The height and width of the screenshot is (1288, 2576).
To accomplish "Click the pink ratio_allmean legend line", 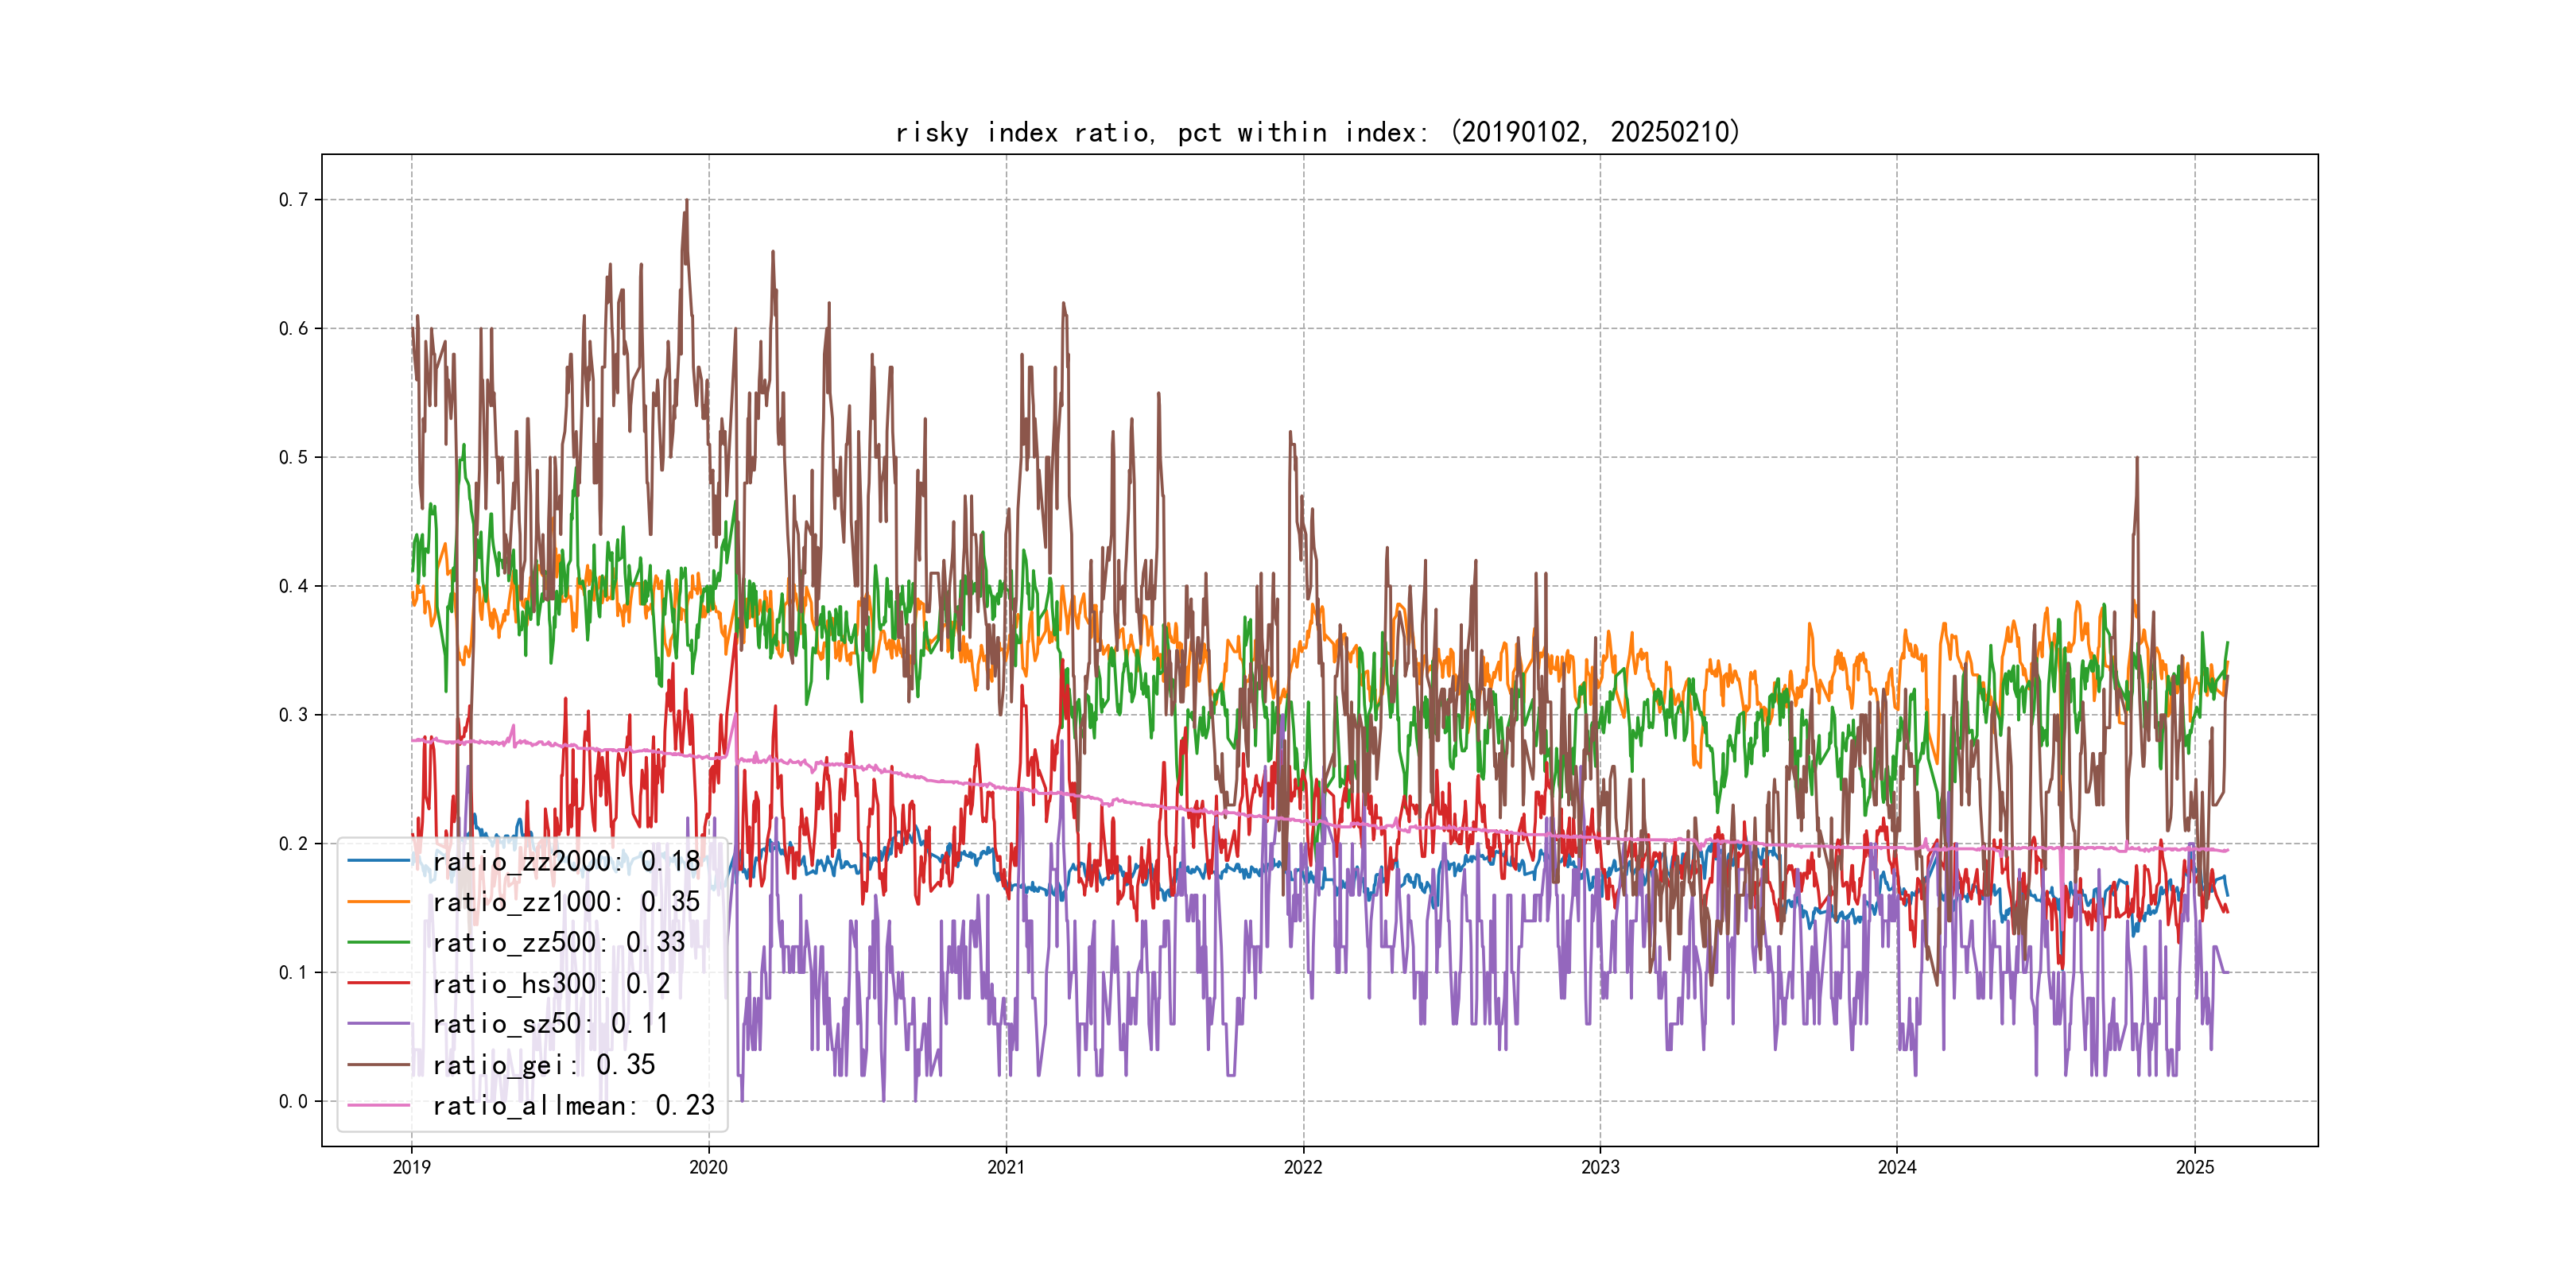I will pyautogui.click(x=378, y=1105).
